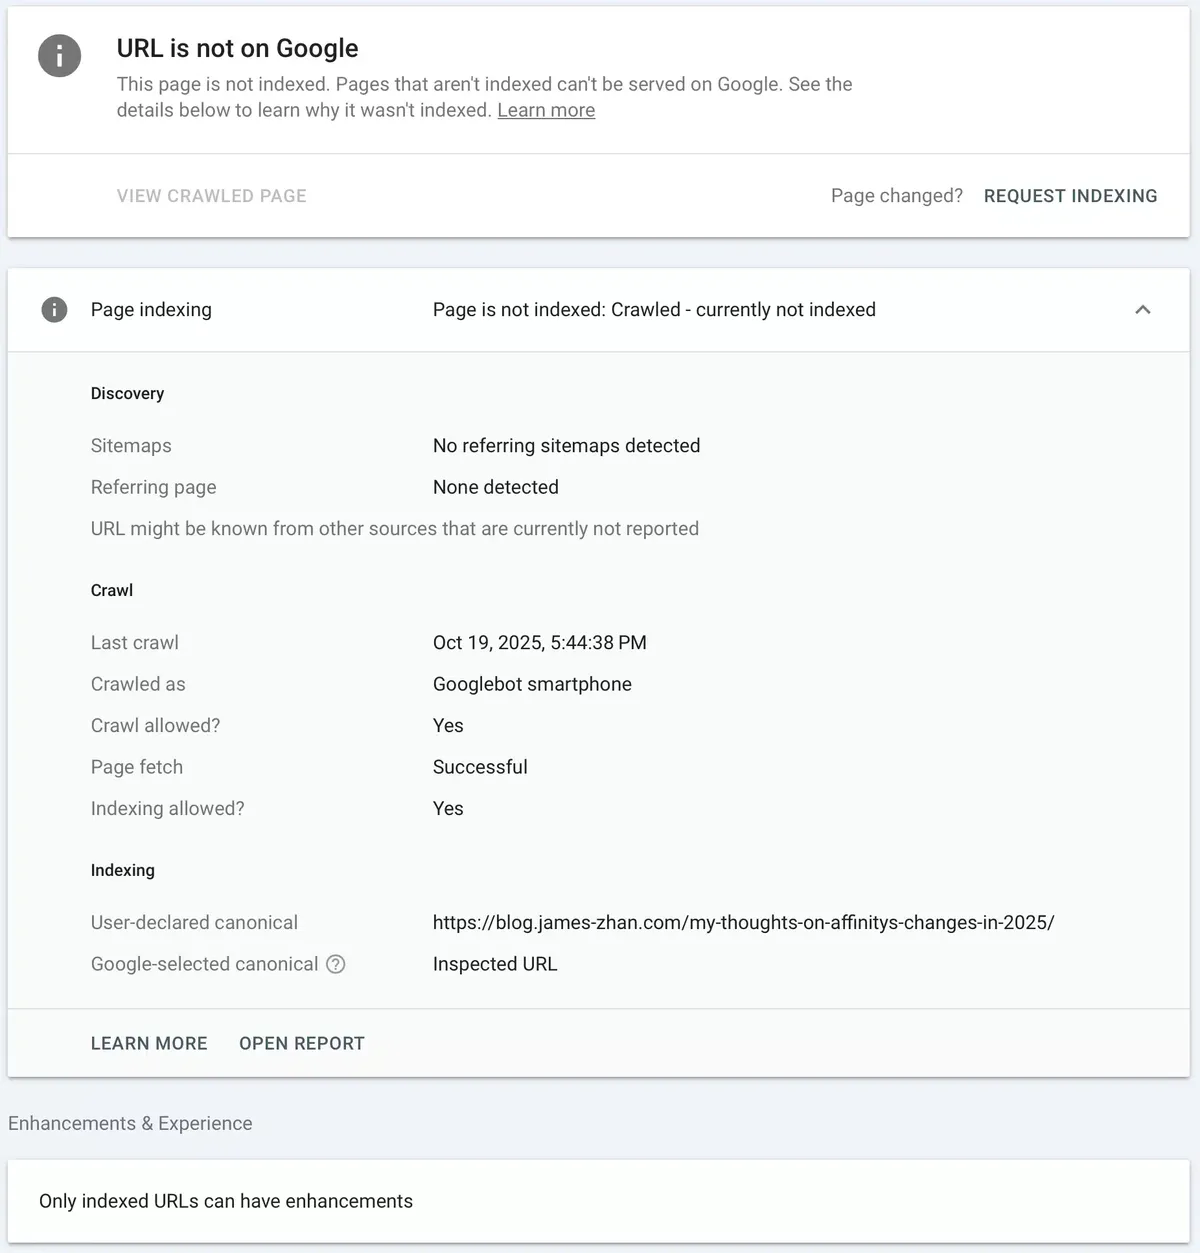The height and width of the screenshot is (1253, 1200).
Task: Click "No referring sitemaps detected" text
Action: click(566, 446)
